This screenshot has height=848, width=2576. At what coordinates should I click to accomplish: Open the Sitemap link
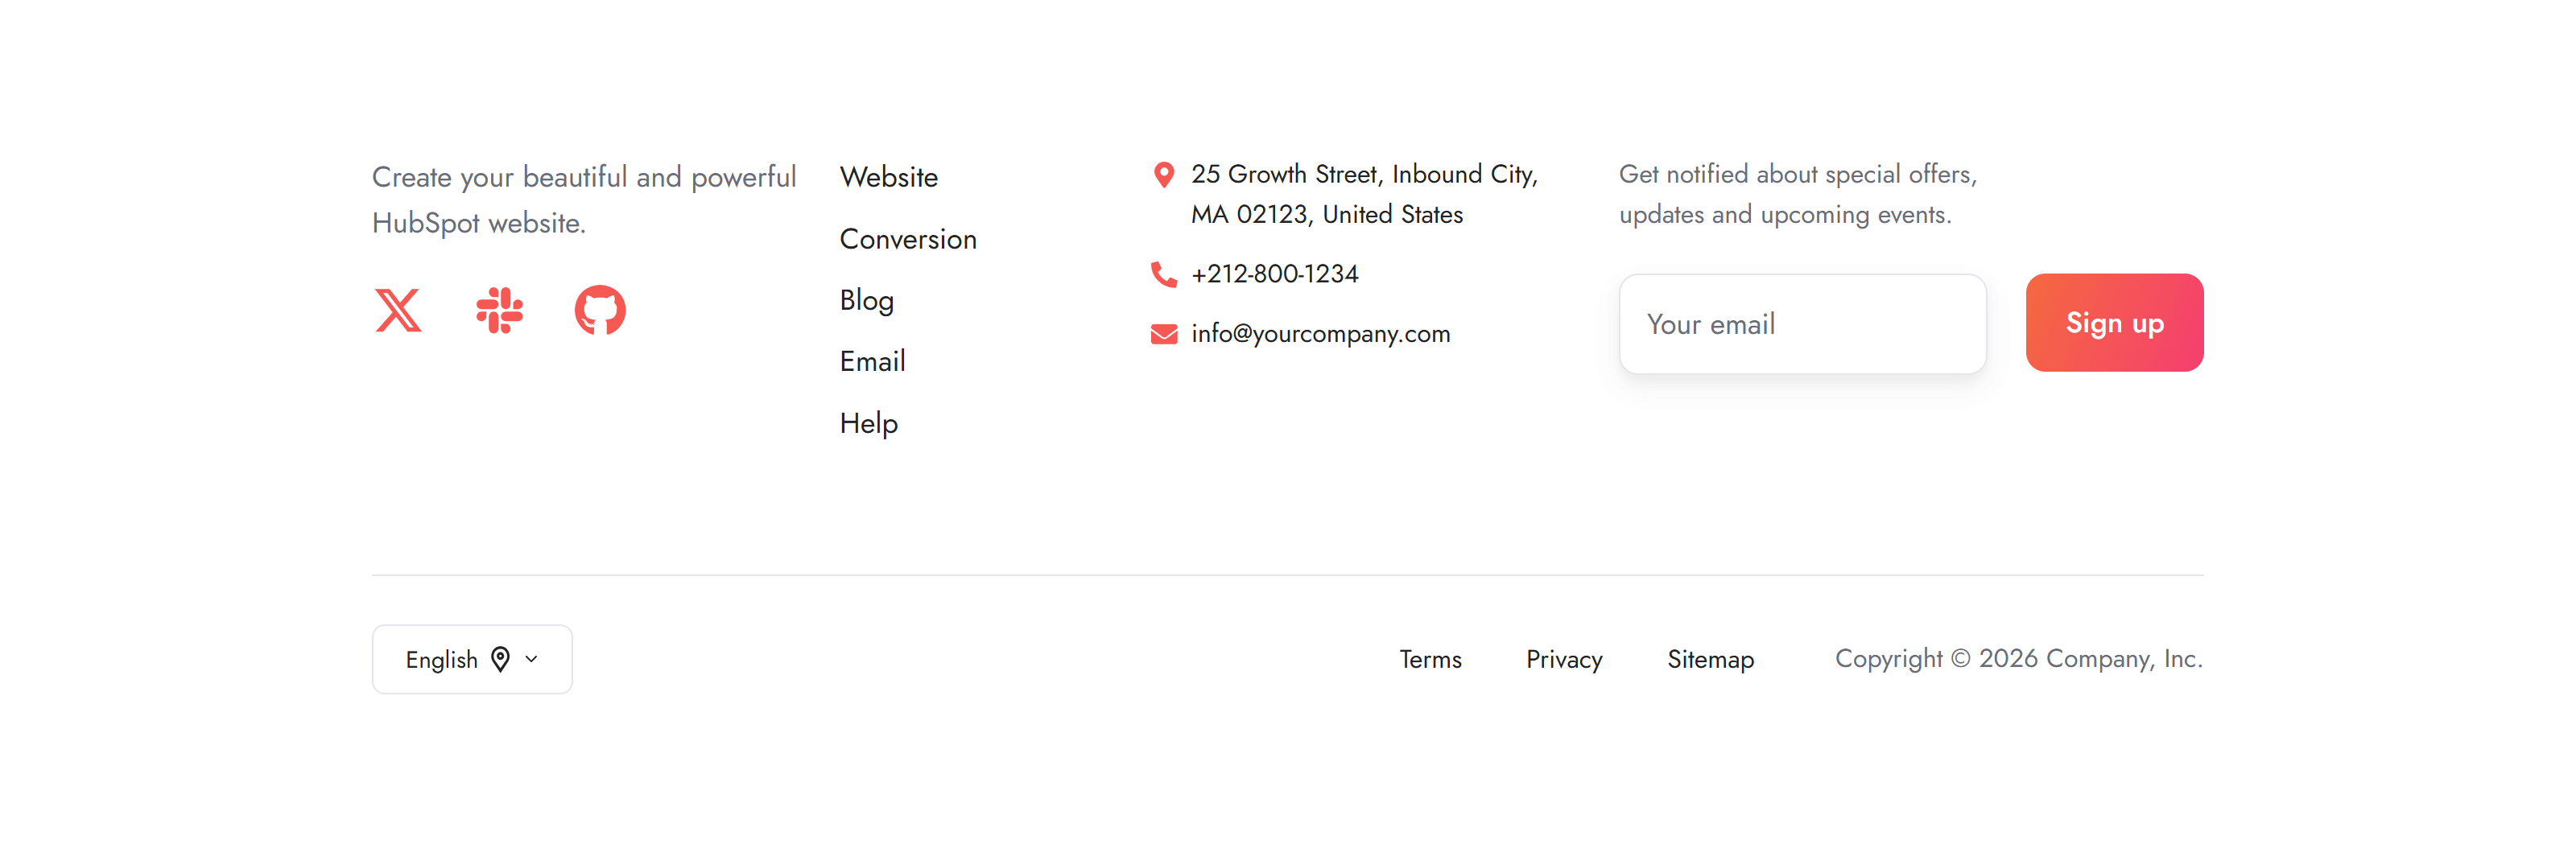click(1710, 659)
